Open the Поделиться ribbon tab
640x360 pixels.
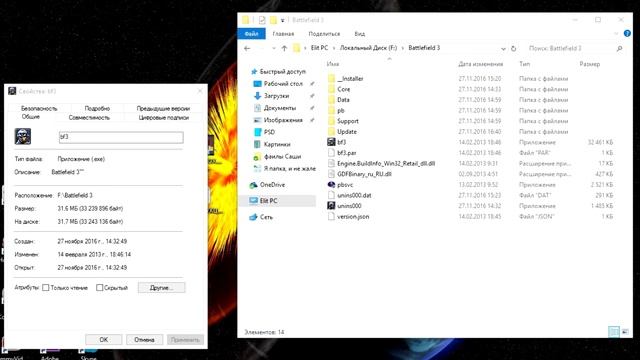[324, 34]
